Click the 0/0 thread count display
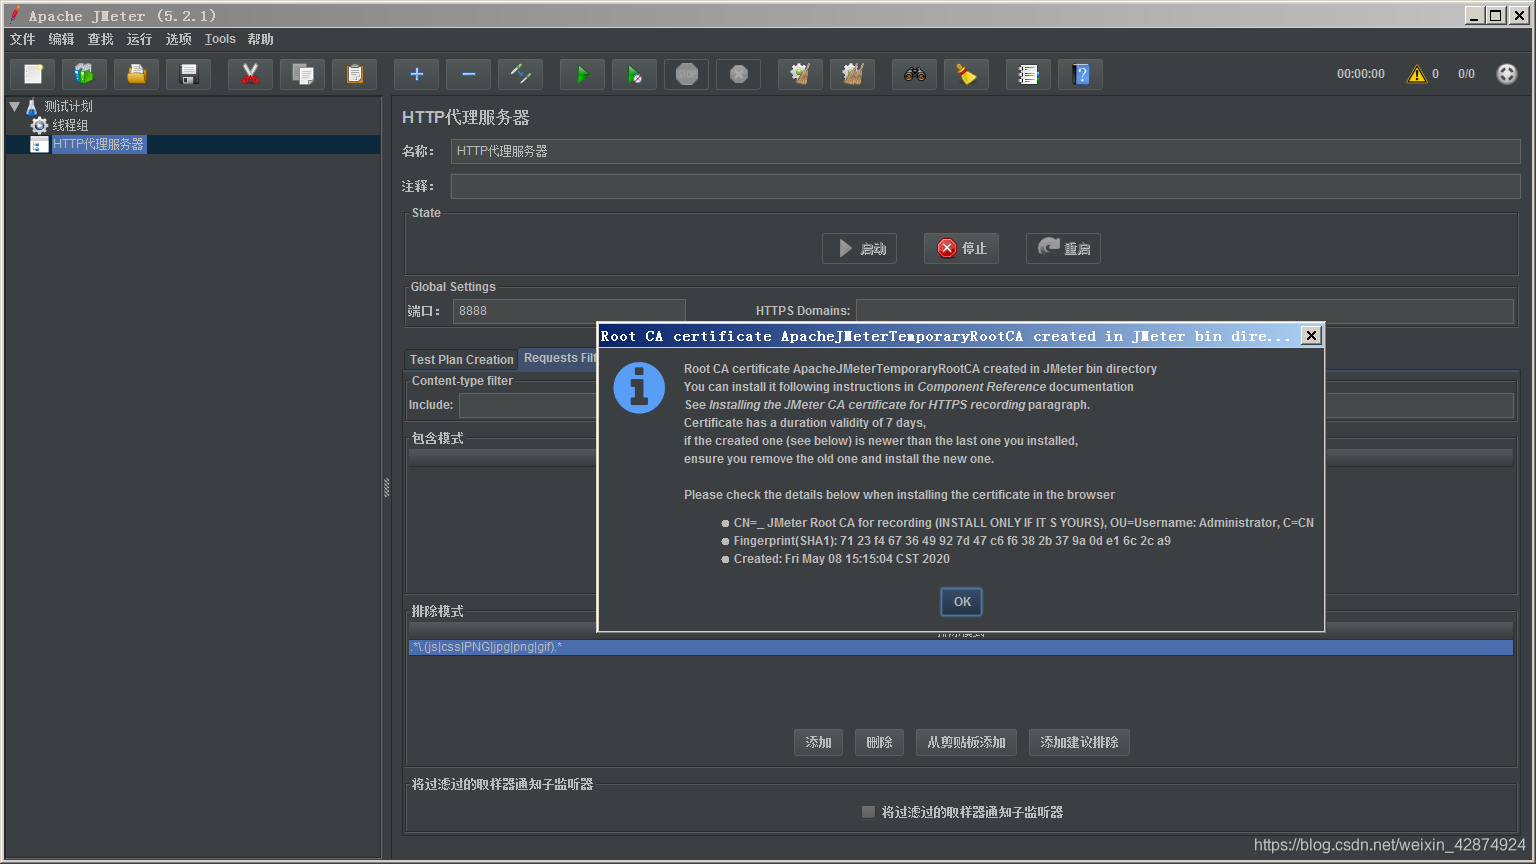 (1466, 74)
